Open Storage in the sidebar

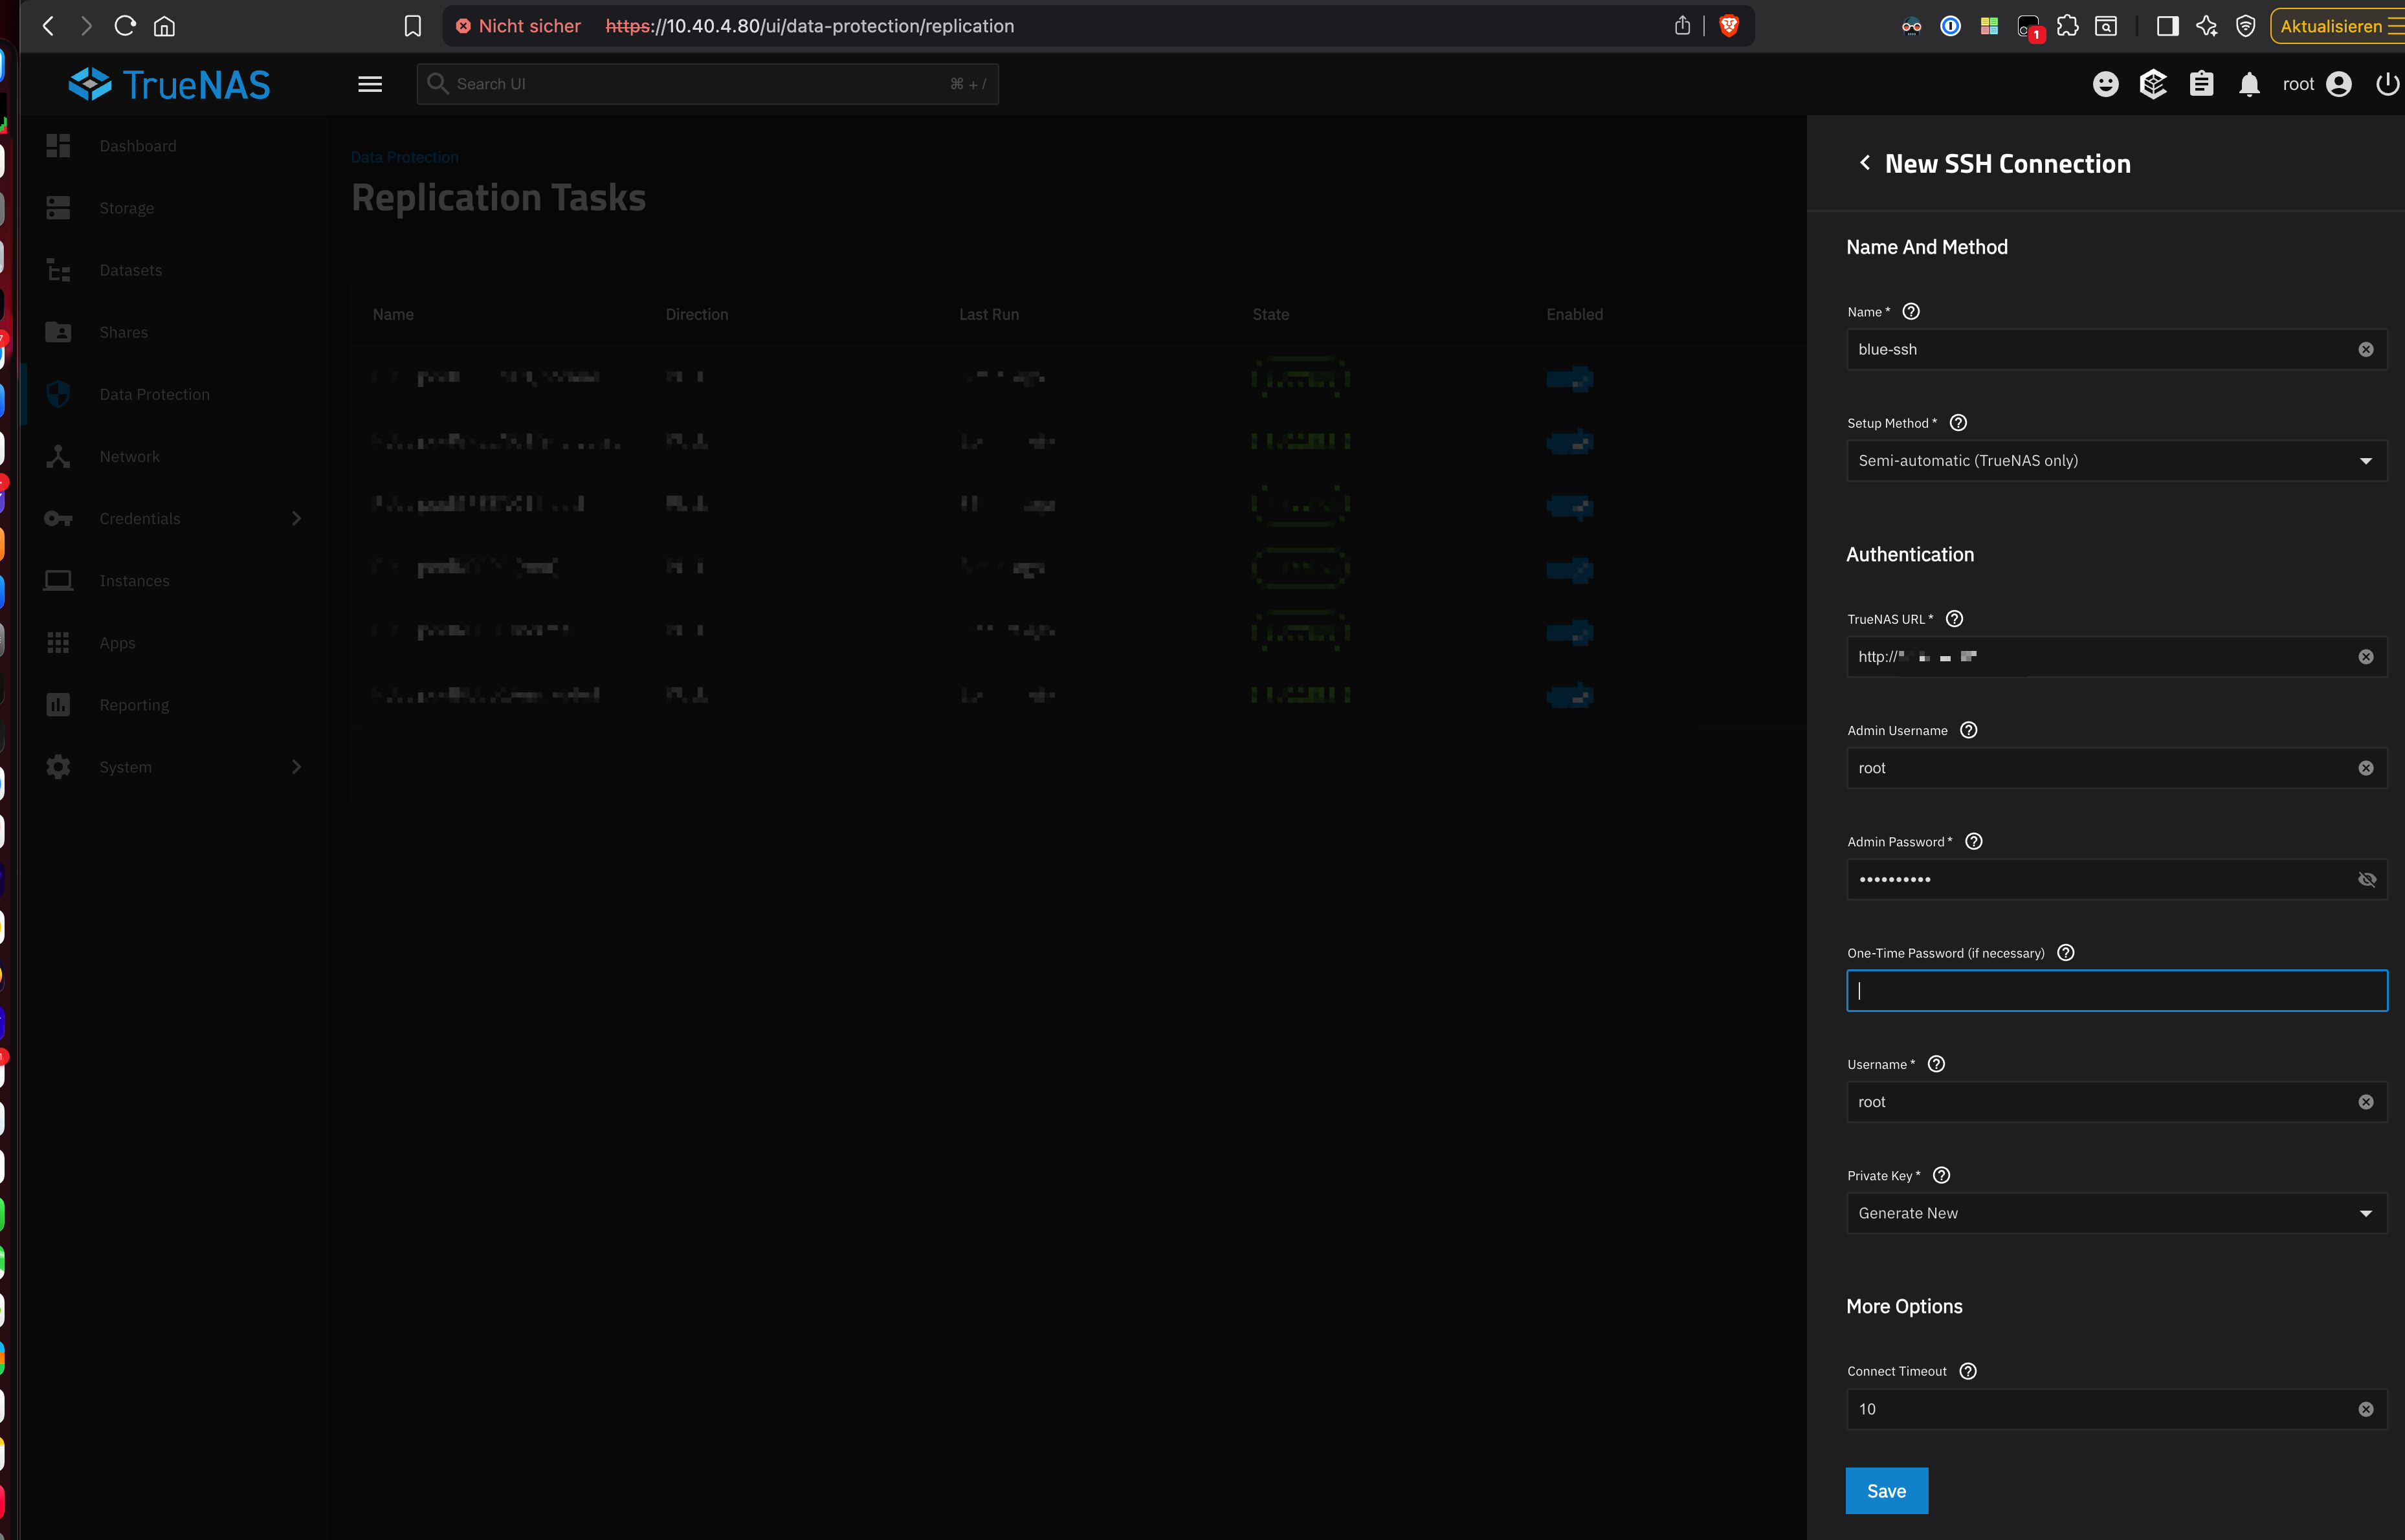pos(127,208)
